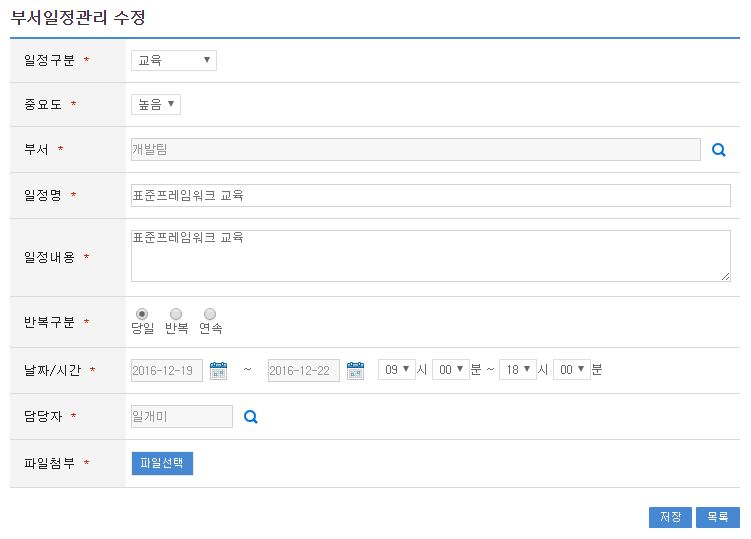Viewport: 751px width, 539px height.
Task: Open the 중요도 dropdown showing 높음
Action: click(x=156, y=105)
